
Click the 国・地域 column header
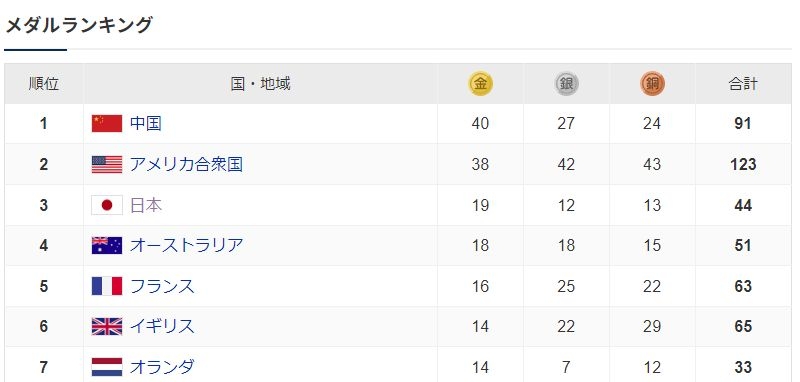260,84
